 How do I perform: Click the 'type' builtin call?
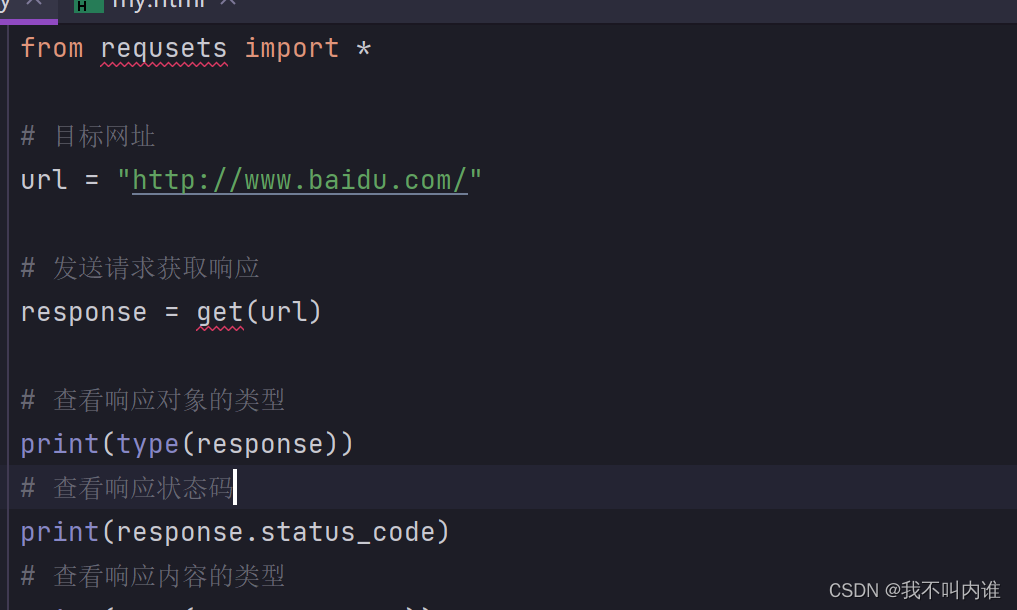coord(148,445)
